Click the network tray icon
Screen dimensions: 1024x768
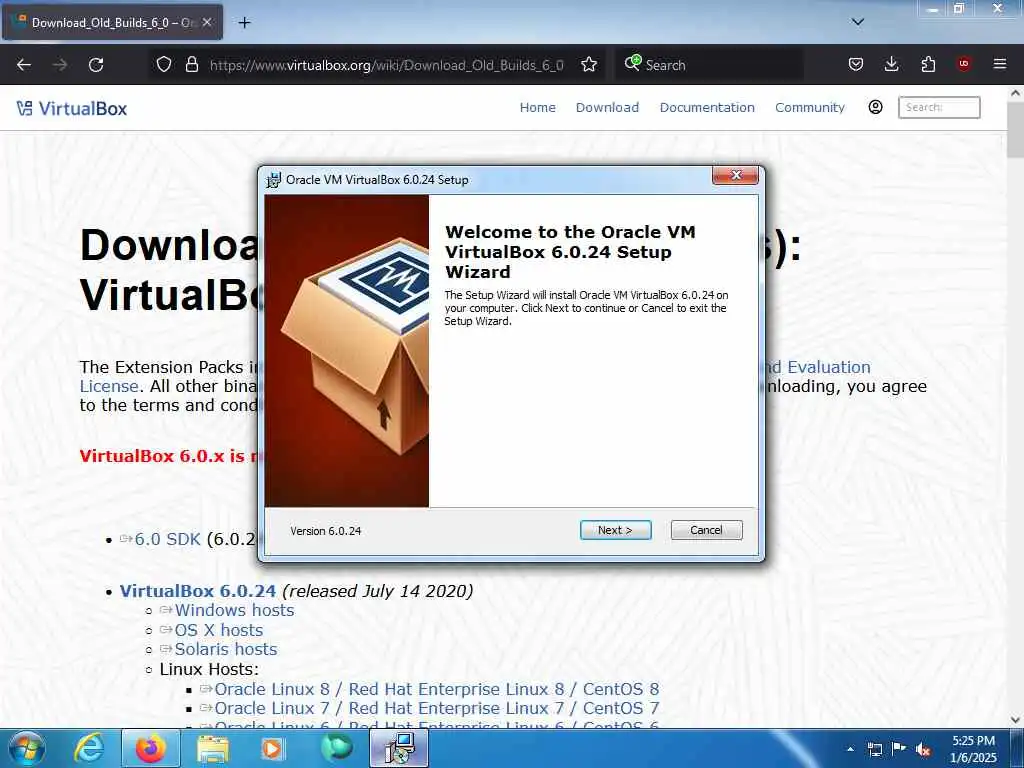[874, 749]
